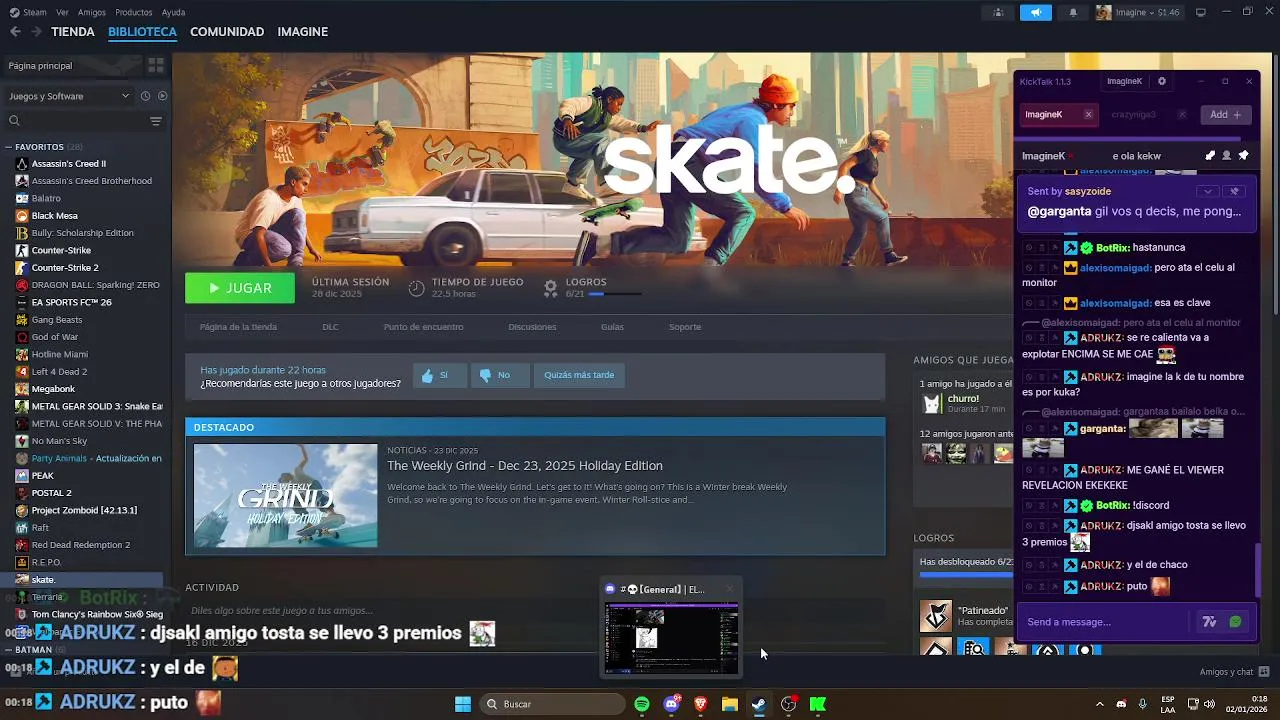Click the Página principal button
The image size is (1280, 720).
click(x=73, y=65)
